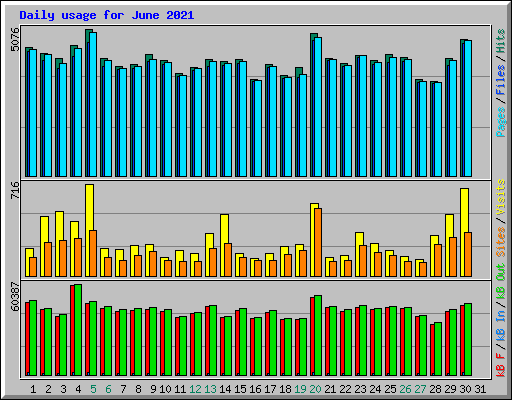Click the 'kB F' legend label
512x400 pixels.
(501, 365)
